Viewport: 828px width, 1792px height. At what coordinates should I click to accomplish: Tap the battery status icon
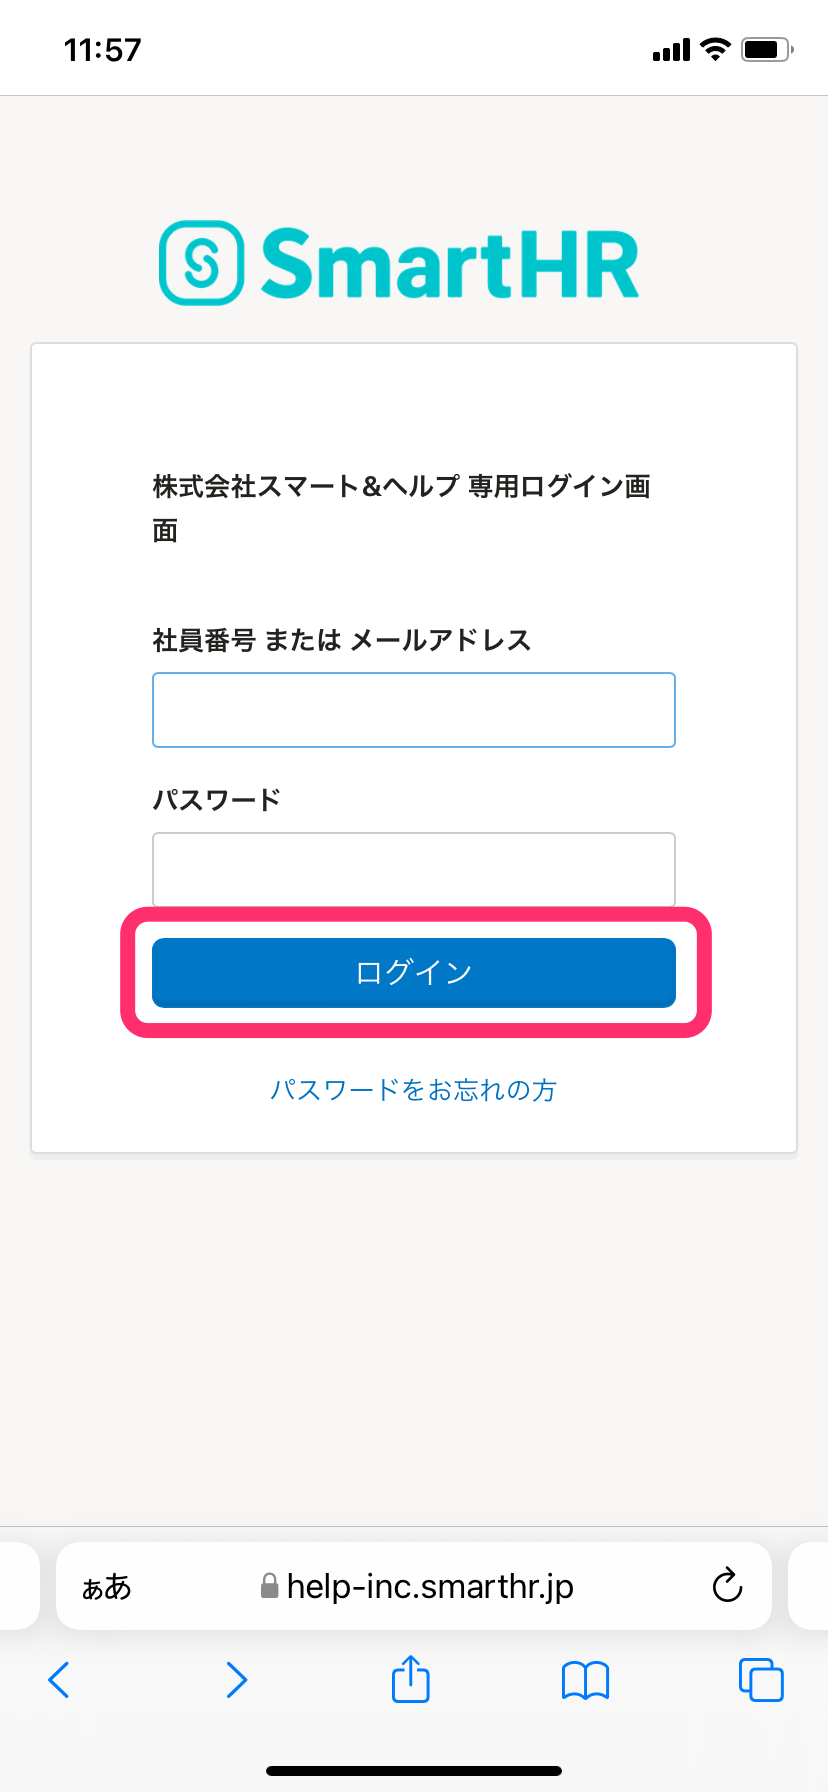pyautogui.click(x=767, y=49)
